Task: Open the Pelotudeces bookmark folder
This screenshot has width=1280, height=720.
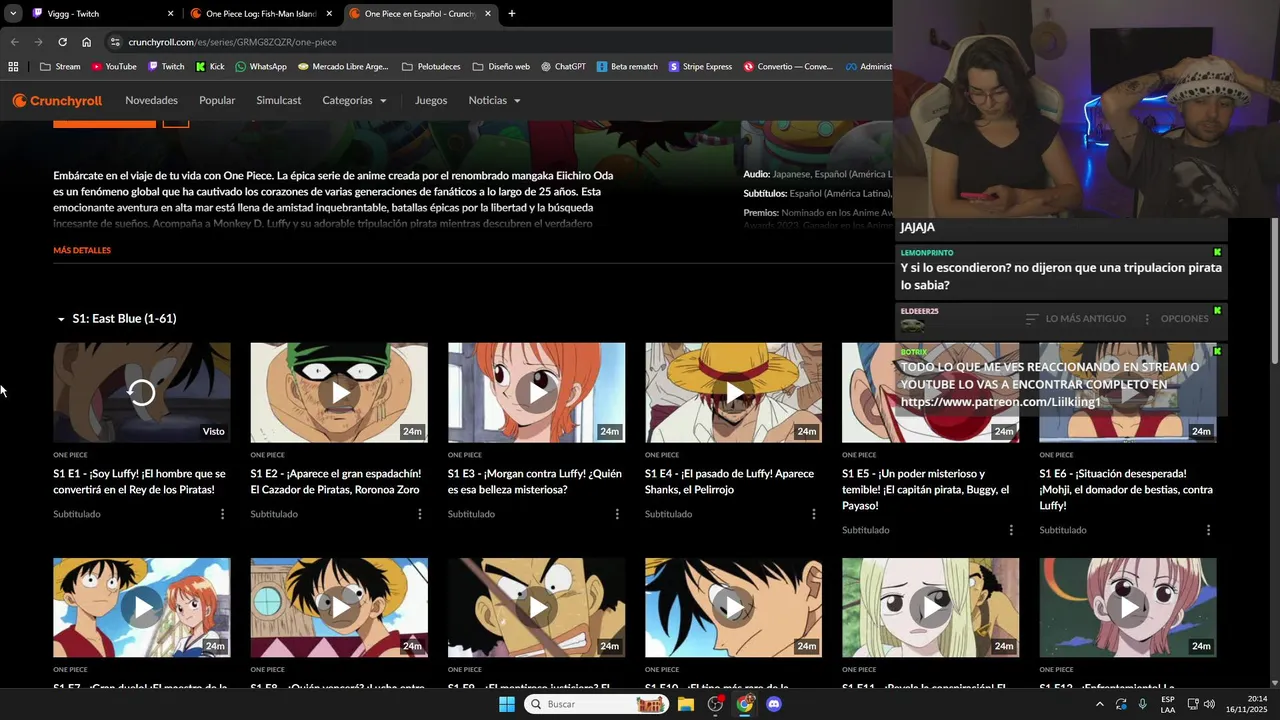Action: click(x=431, y=67)
